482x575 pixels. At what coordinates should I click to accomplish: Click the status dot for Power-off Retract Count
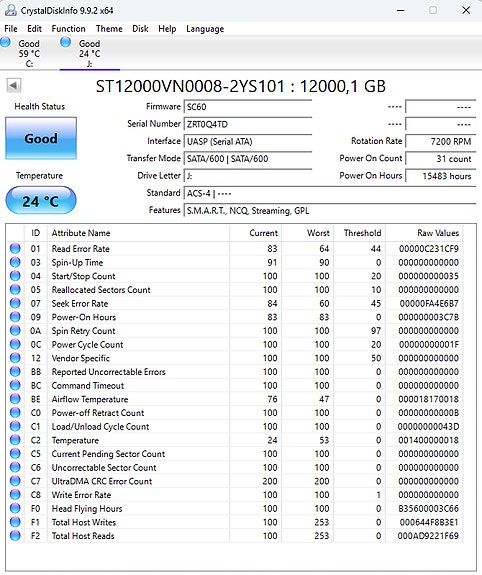[x=15, y=413]
